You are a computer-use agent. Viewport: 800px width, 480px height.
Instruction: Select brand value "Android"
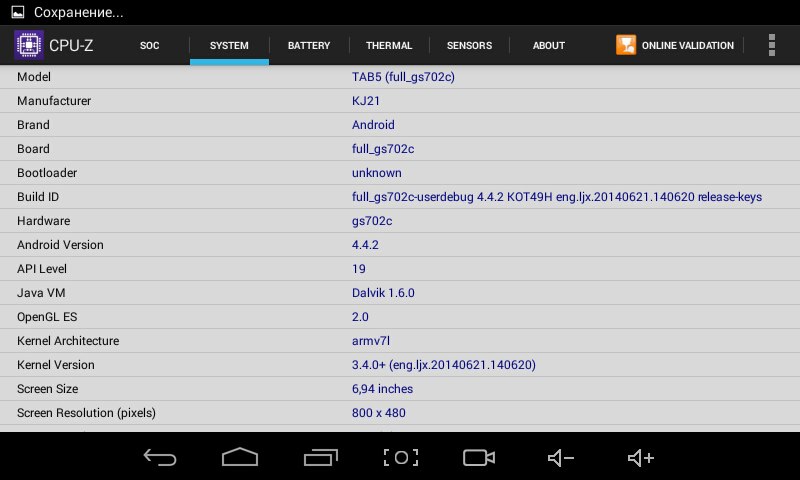pyautogui.click(x=373, y=124)
